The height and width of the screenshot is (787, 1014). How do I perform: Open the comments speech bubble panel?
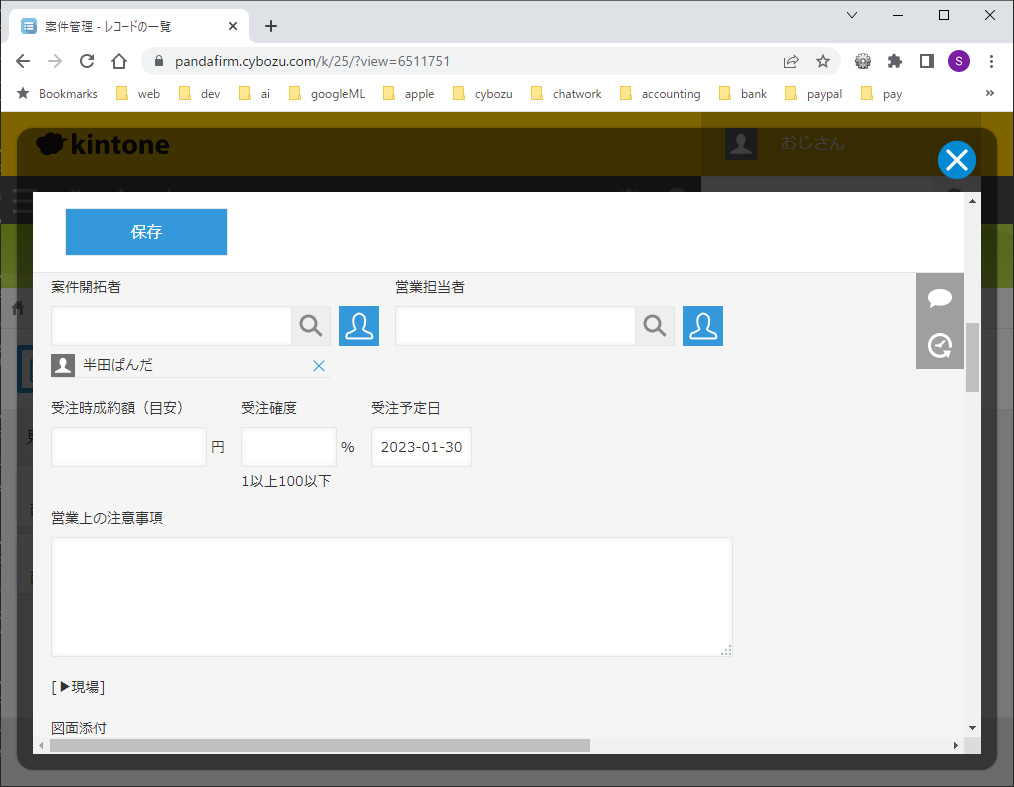point(940,298)
